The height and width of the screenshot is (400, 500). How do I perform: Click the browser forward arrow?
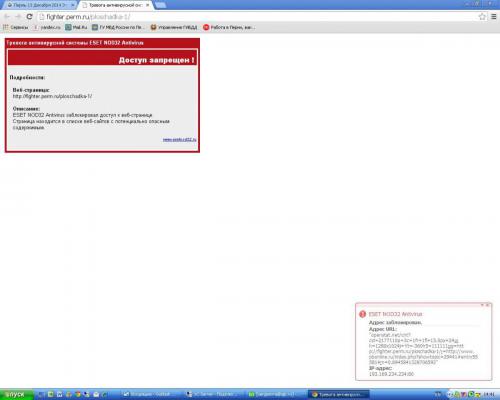click(x=18, y=17)
